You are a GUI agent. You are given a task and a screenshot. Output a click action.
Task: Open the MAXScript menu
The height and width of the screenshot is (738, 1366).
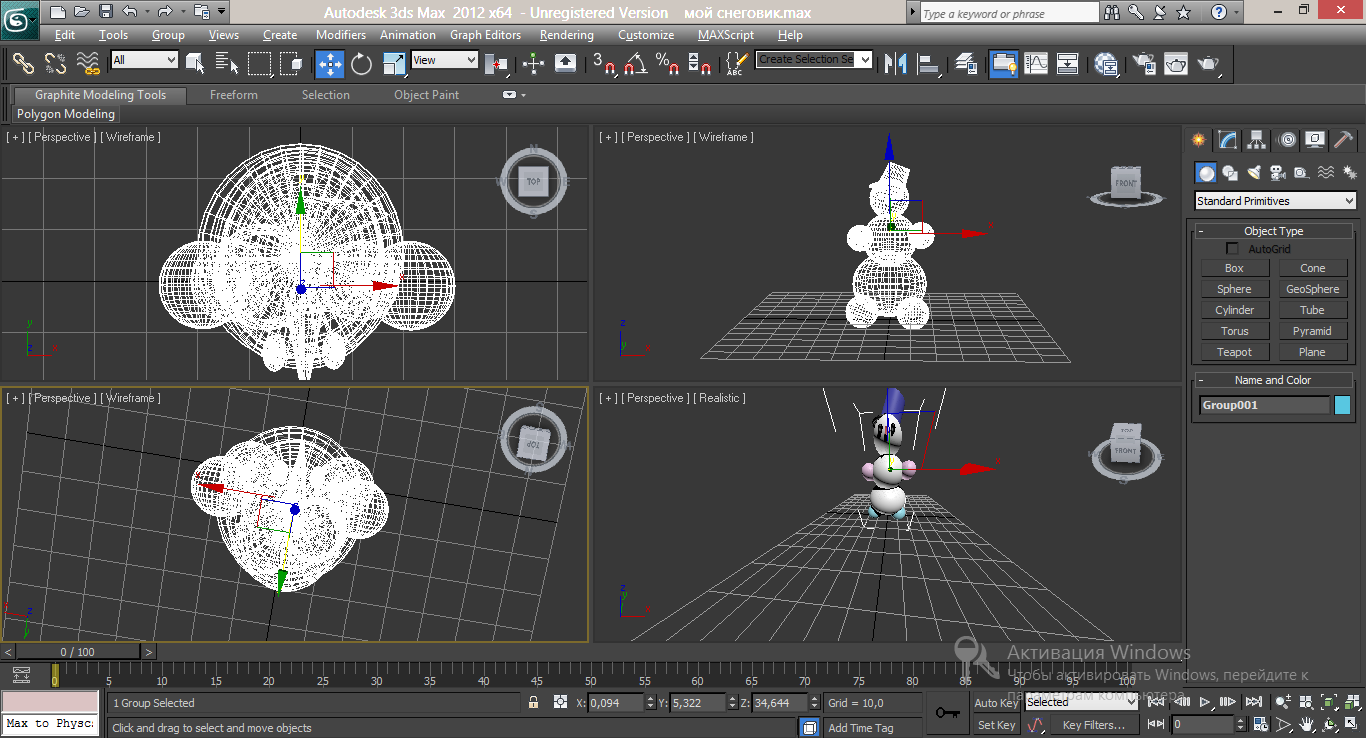(726, 35)
